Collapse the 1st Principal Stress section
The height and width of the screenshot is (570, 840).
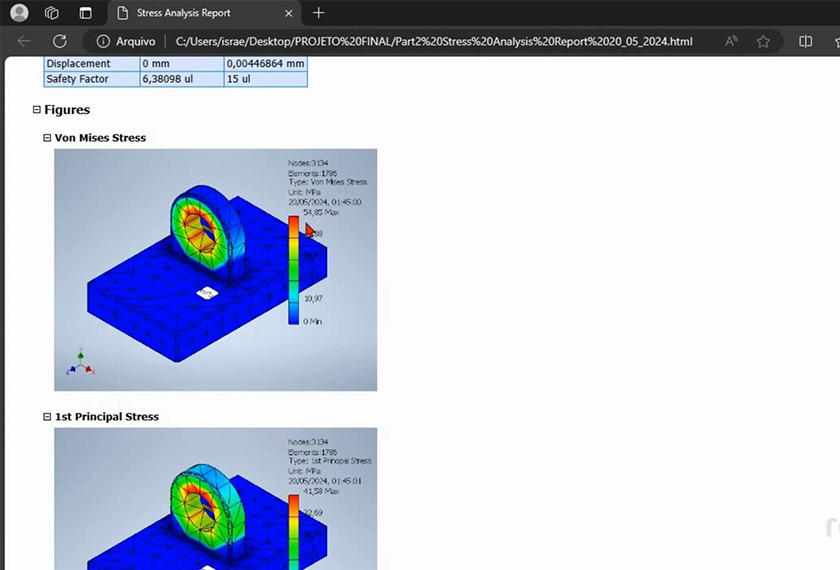click(x=47, y=417)
